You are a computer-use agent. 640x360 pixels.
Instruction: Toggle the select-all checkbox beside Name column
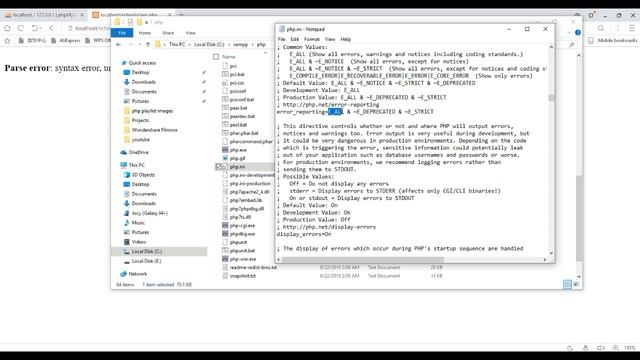click(x=216, y=57)
